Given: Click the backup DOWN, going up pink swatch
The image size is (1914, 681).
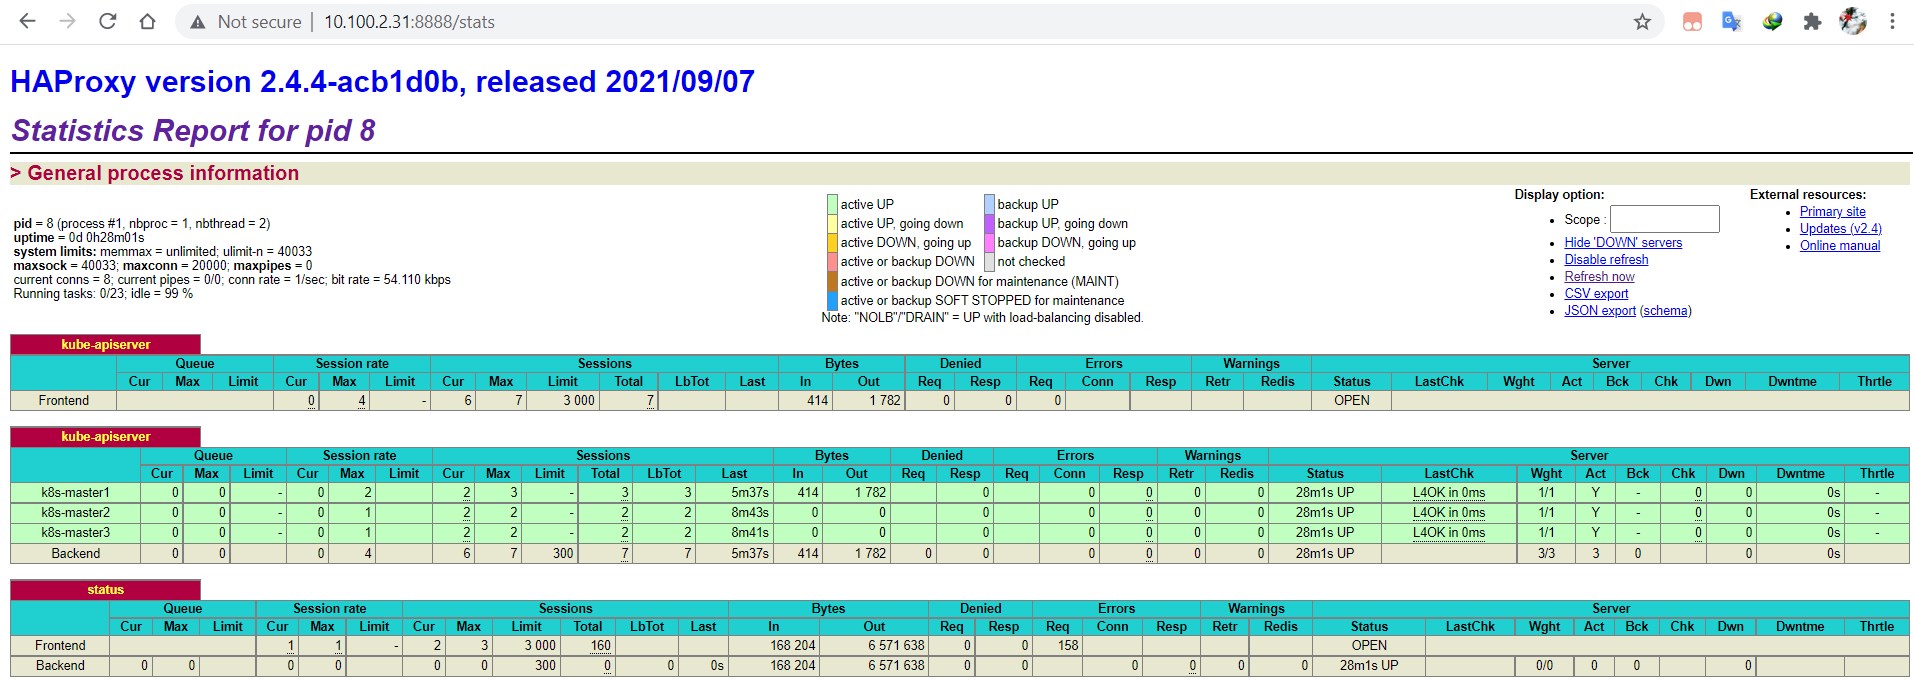Looking at the screenshot, I should click(989, 243).
